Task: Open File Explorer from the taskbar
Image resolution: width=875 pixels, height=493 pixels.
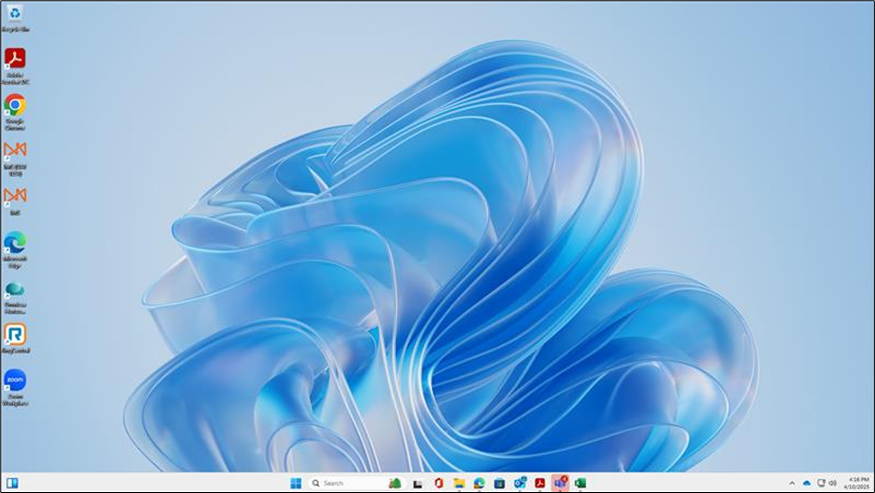Action: click(459, 483)
